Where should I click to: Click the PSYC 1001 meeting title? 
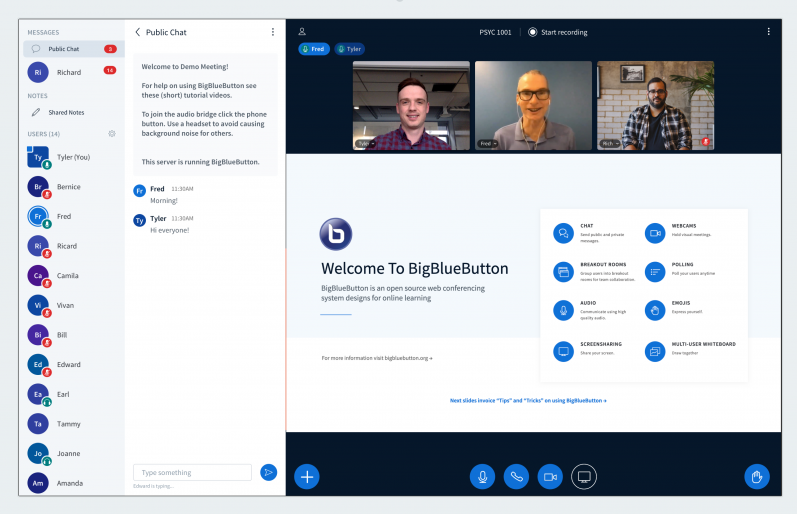pos(495,32)
